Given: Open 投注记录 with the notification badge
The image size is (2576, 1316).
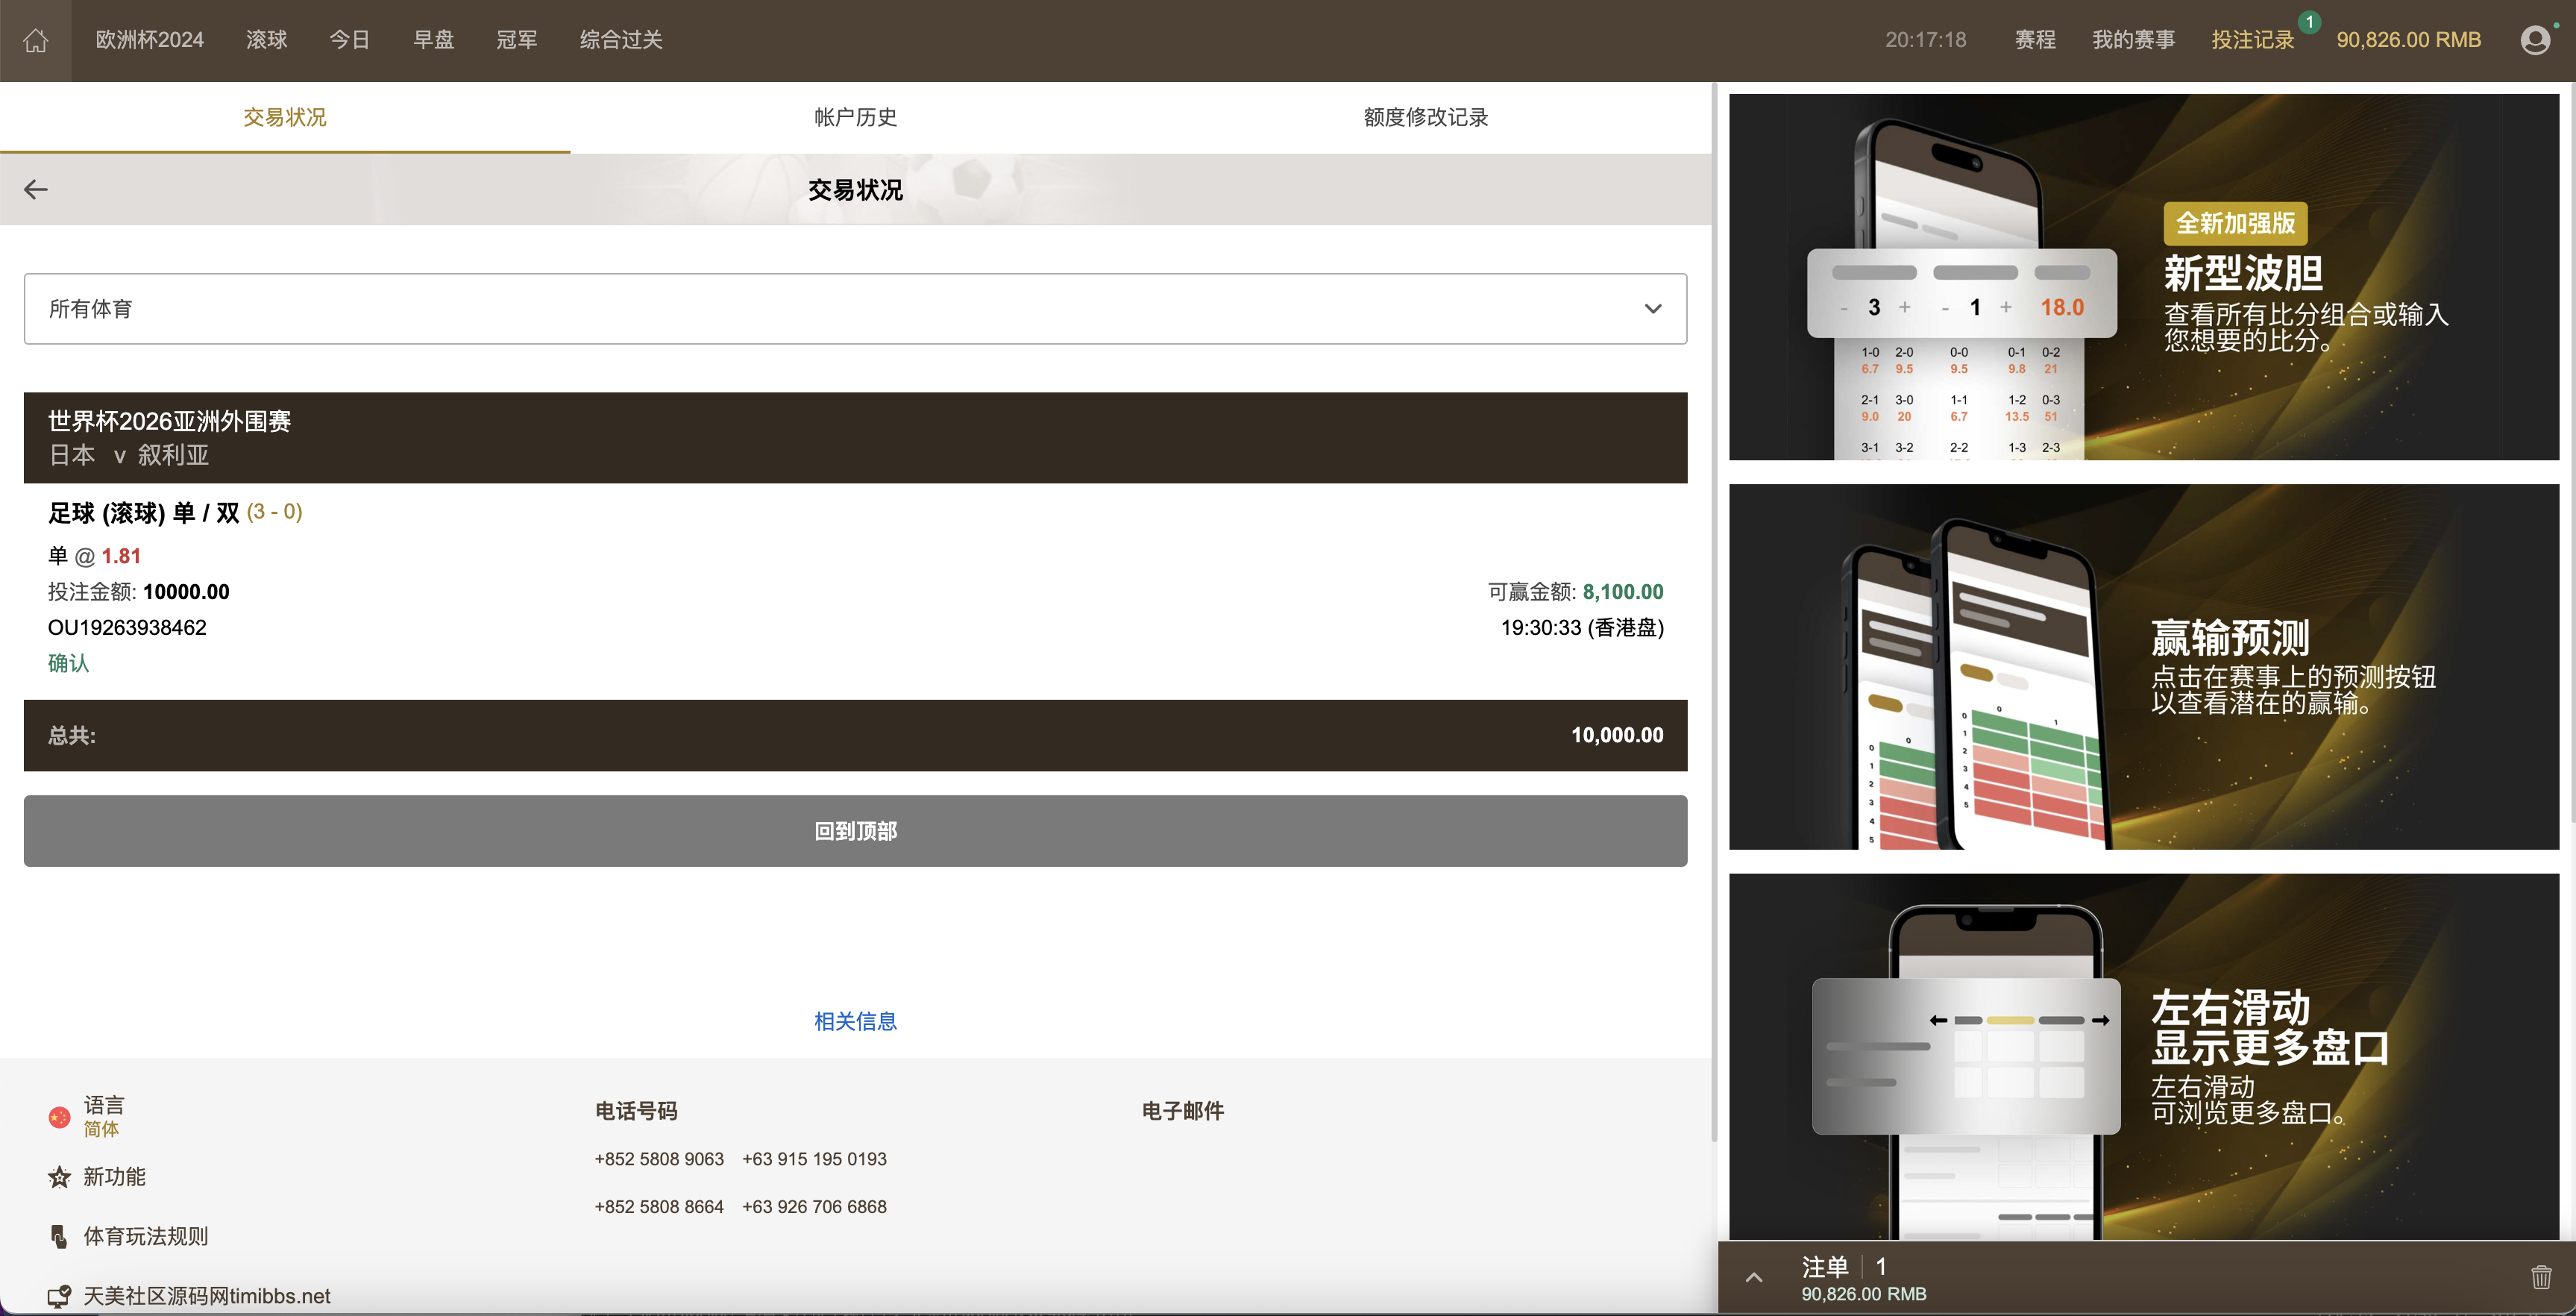Looking at the screenshot, I should (2253, 40).
